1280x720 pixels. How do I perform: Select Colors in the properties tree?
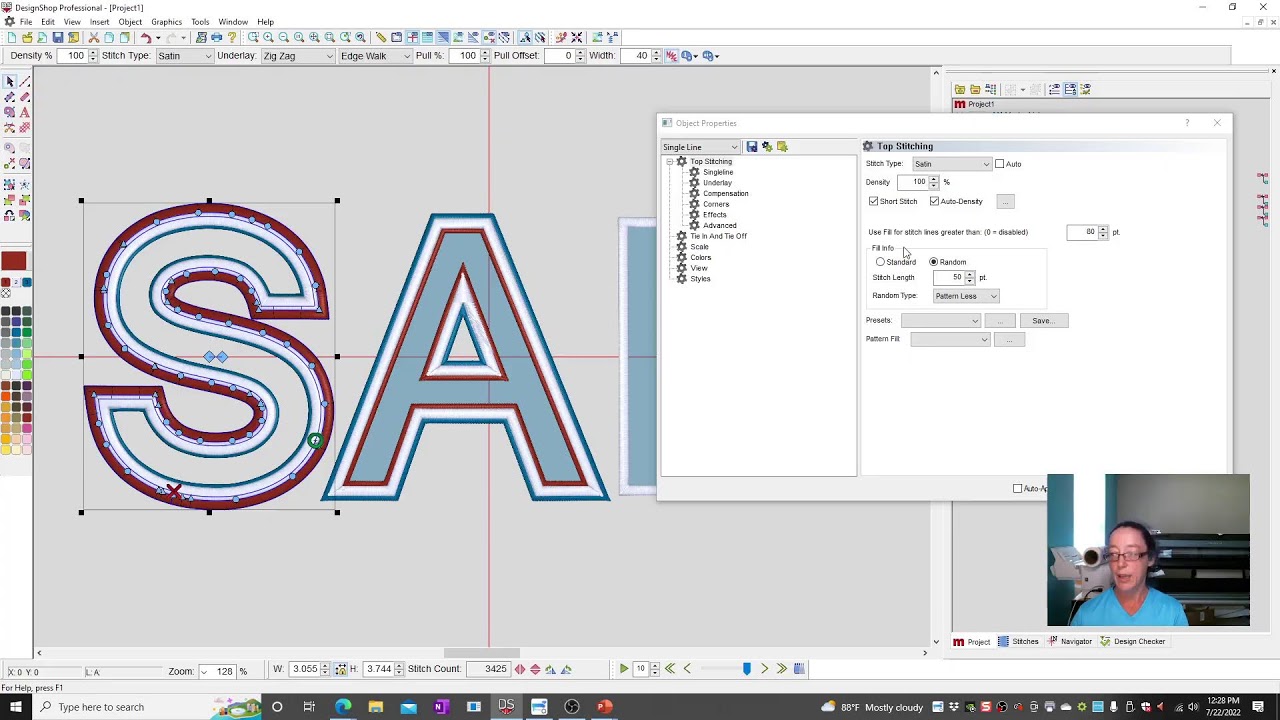coord(700,258)
